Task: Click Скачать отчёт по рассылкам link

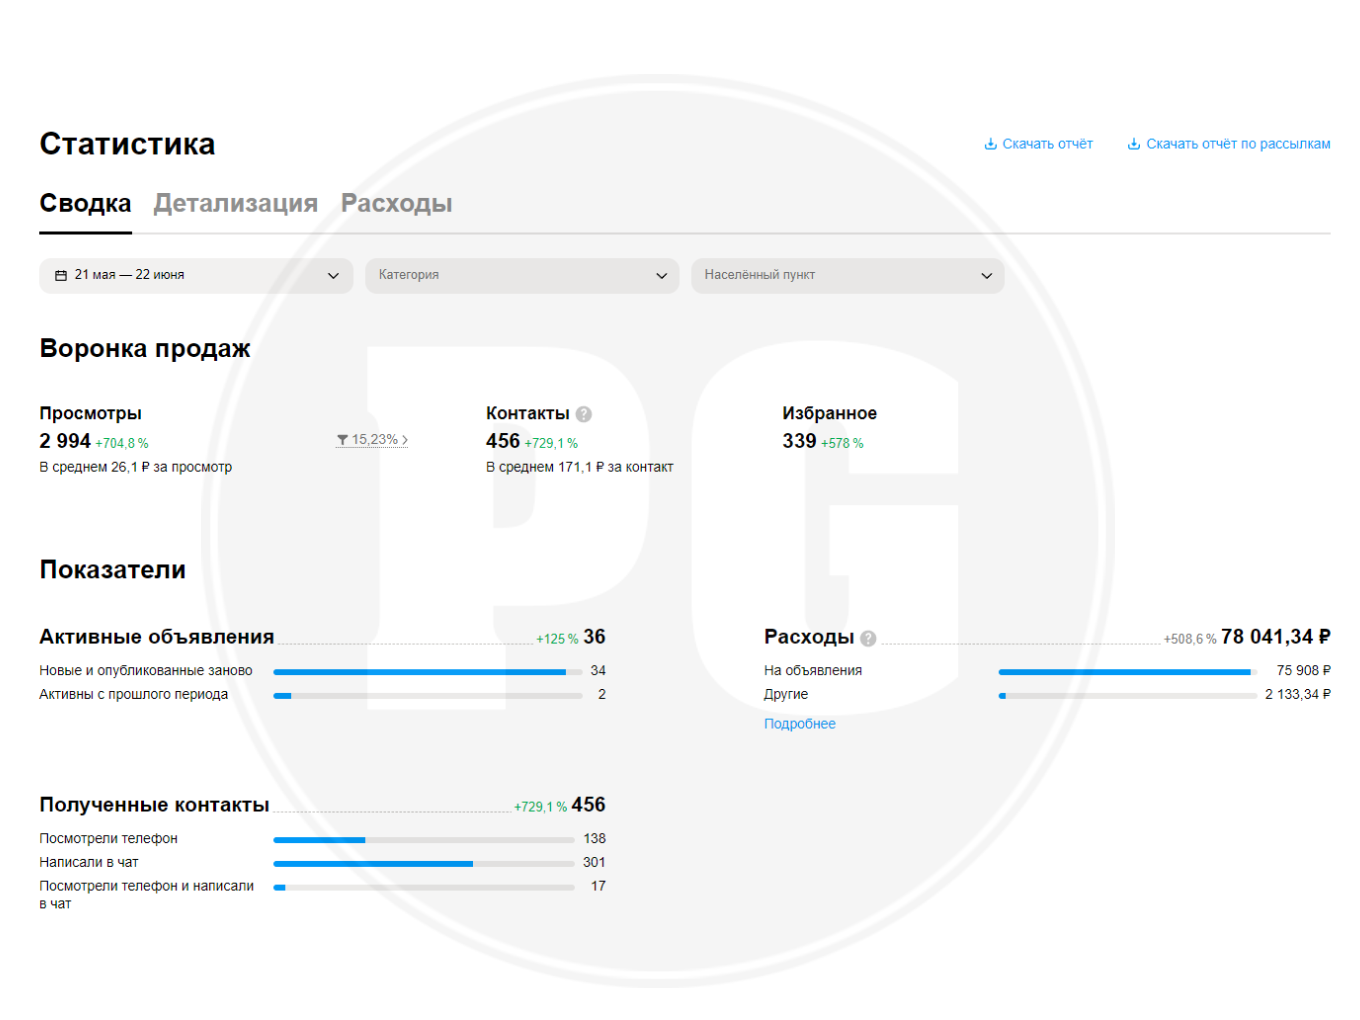Action: pos(1238,144)
